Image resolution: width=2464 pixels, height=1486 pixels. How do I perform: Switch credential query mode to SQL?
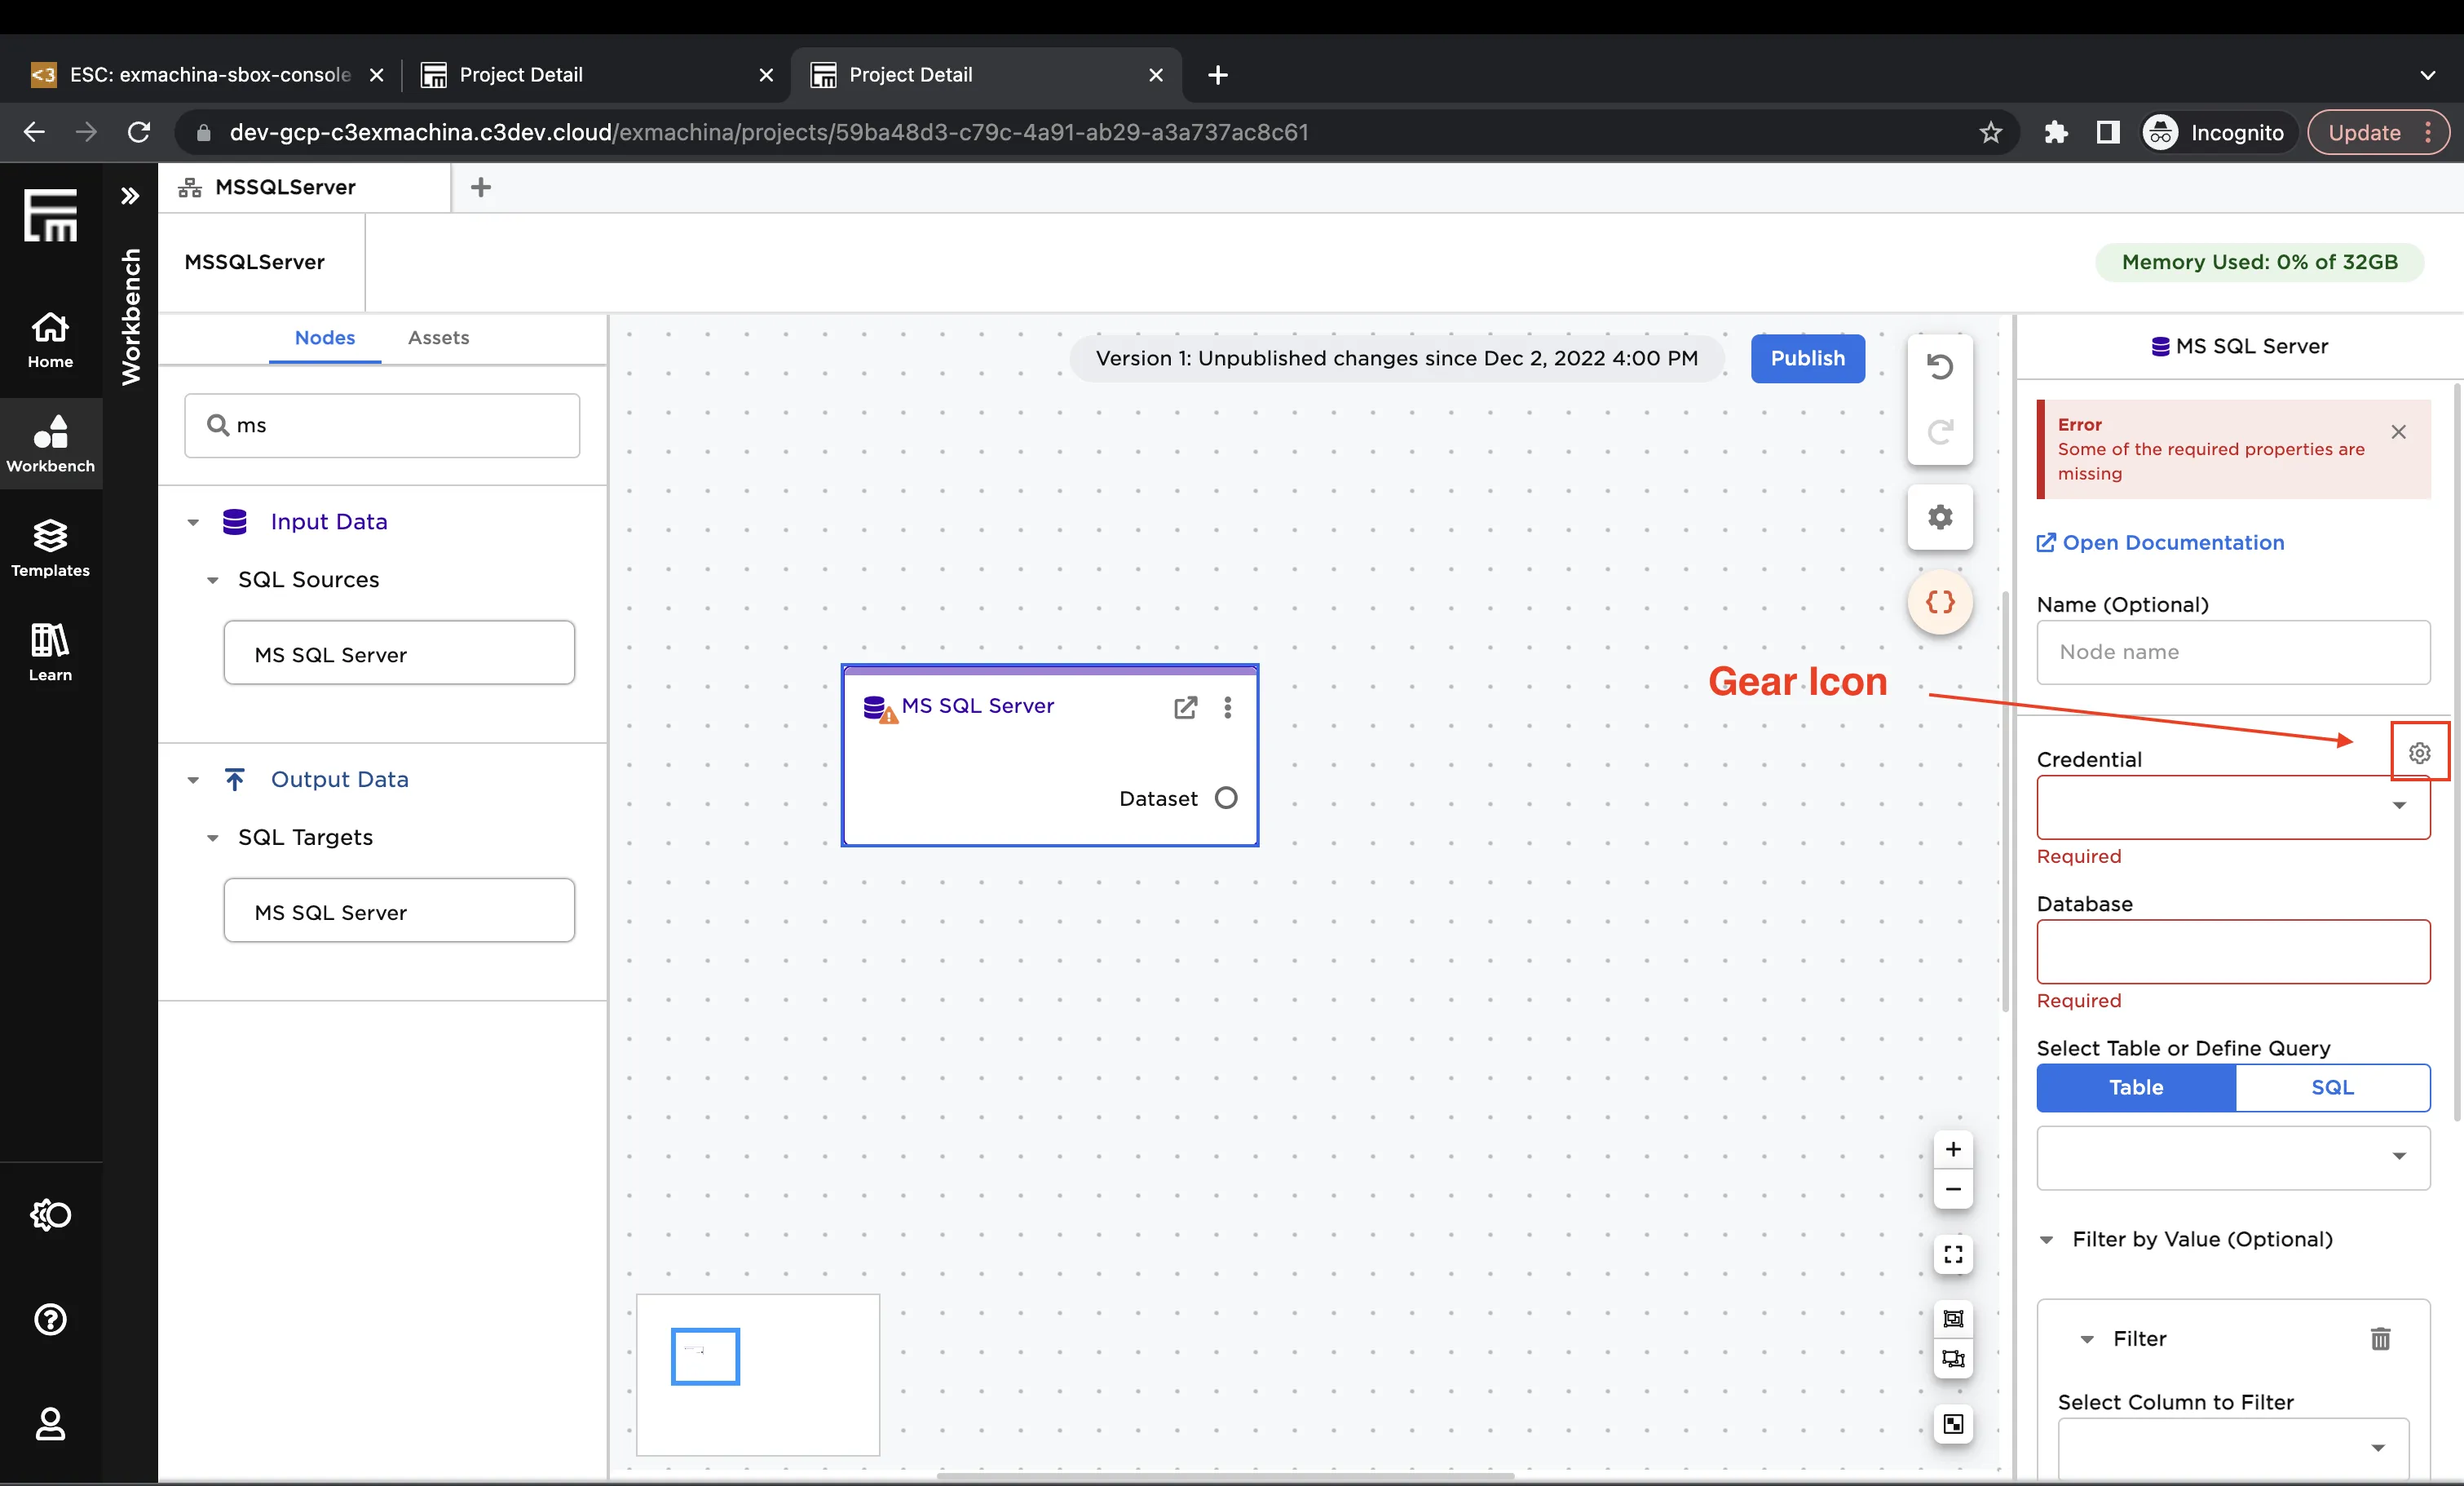click(2333, 1088)
